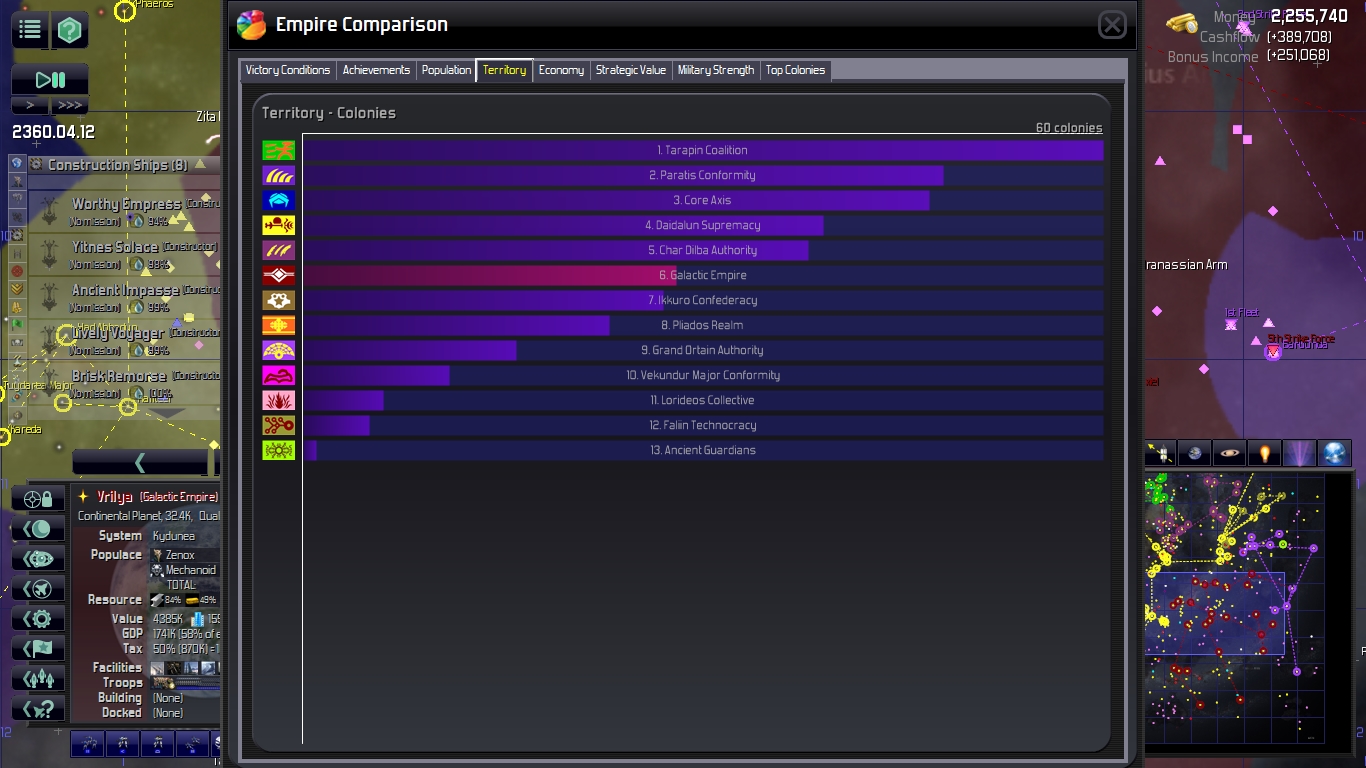Image resolution: width=1366 pixels, height=768 pixels.
Task: Click the Vekundur Major Conformity flag icon
Action: (x=279, y=375)
